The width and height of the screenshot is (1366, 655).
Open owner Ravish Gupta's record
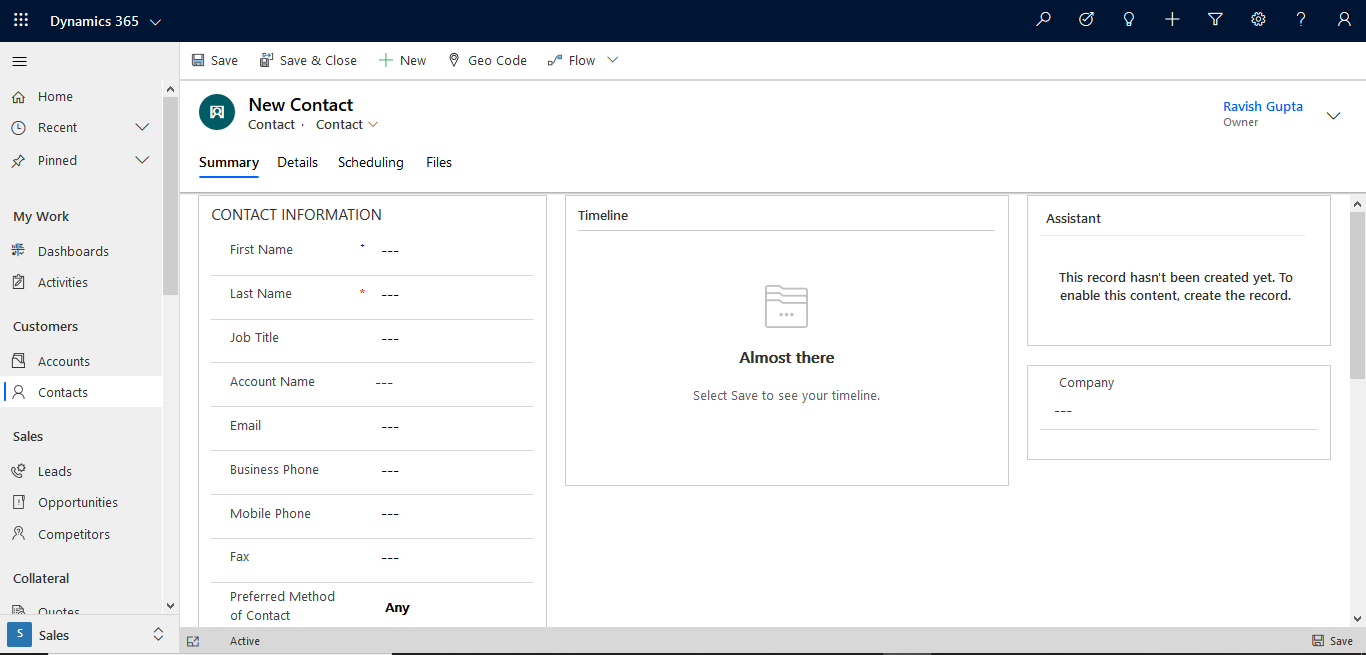1263,106
